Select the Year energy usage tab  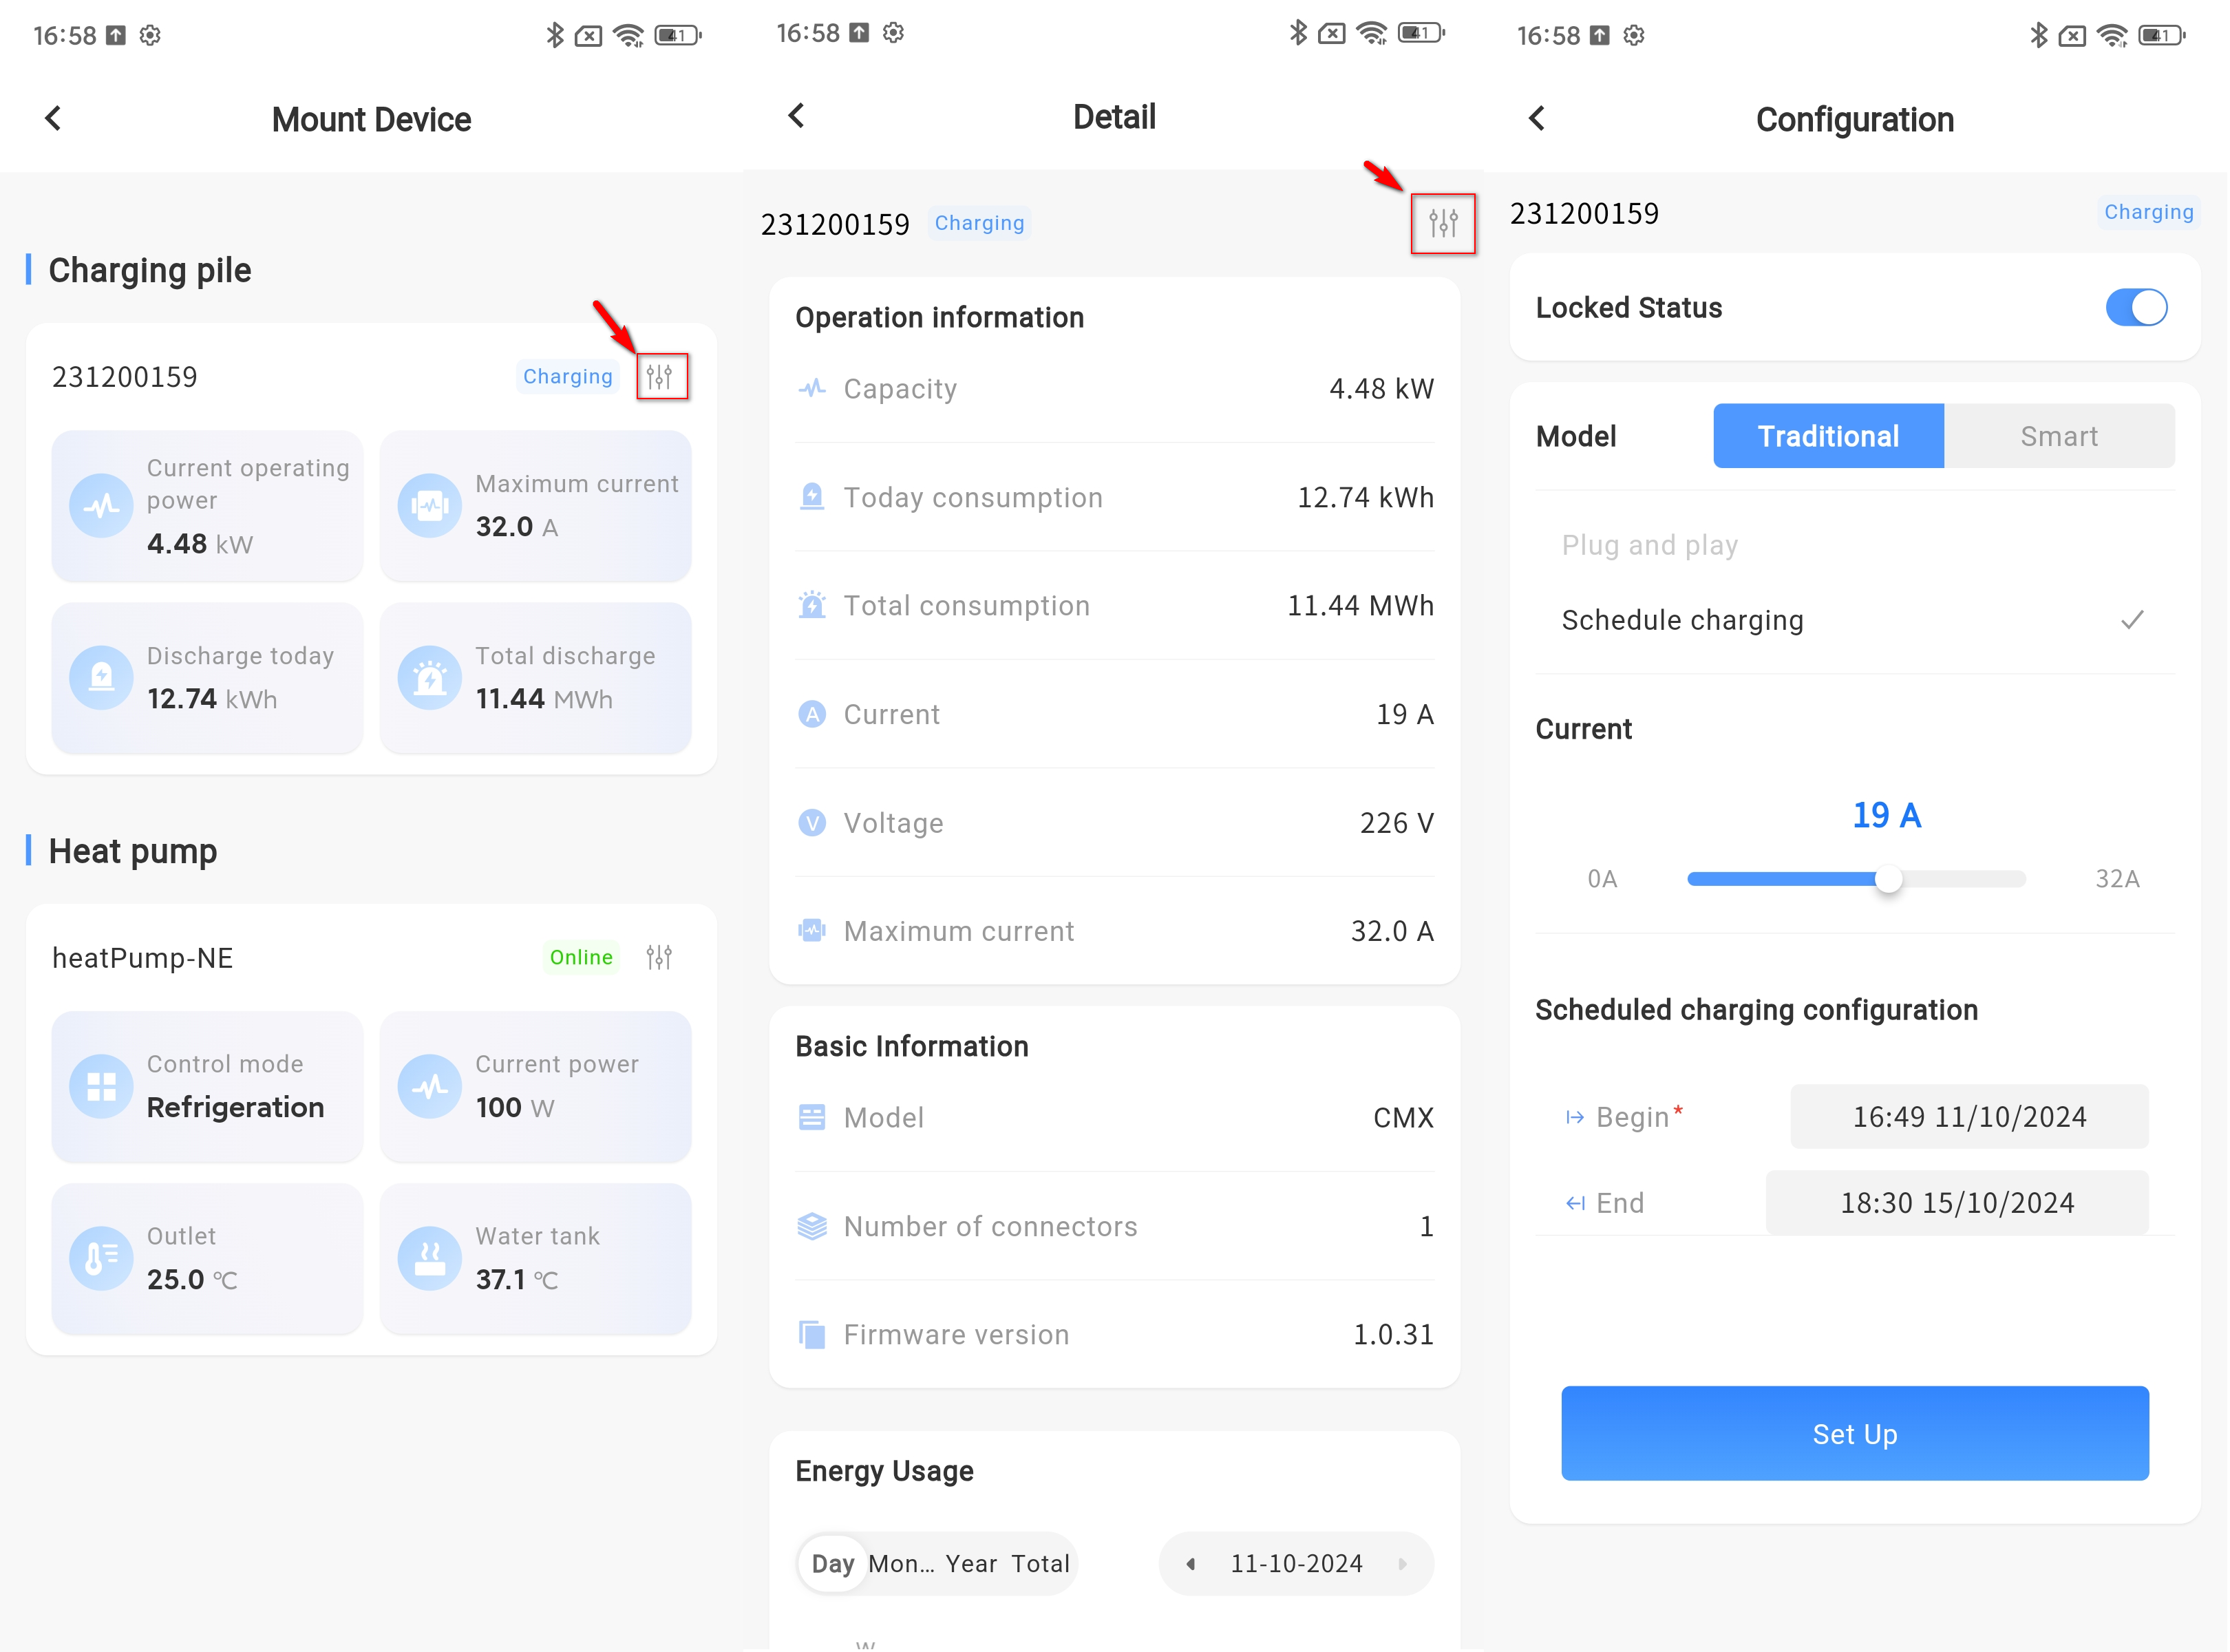pyautogui.click(x=971, y=1565)
